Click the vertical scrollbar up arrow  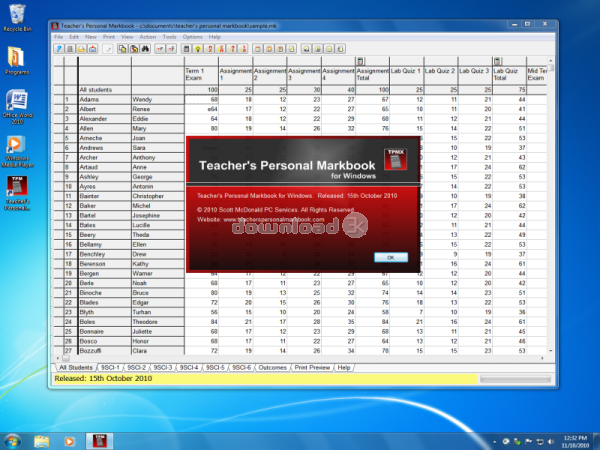tap(551, 60)
